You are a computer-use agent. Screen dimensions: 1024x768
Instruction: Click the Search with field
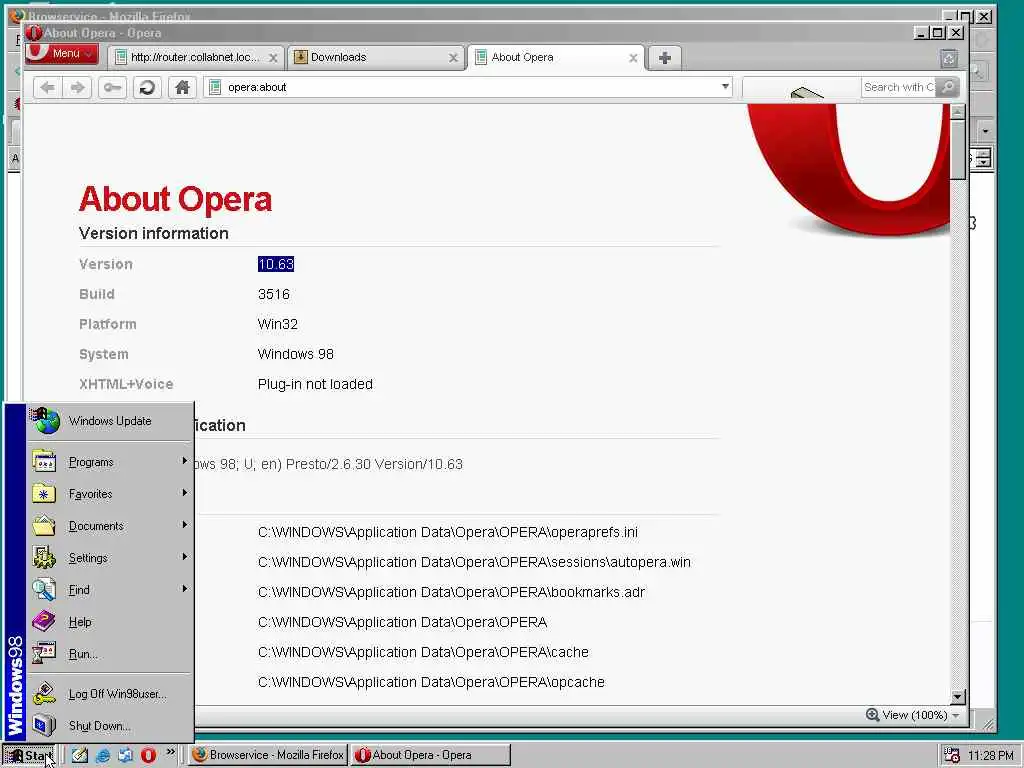[x=898, y=87]
